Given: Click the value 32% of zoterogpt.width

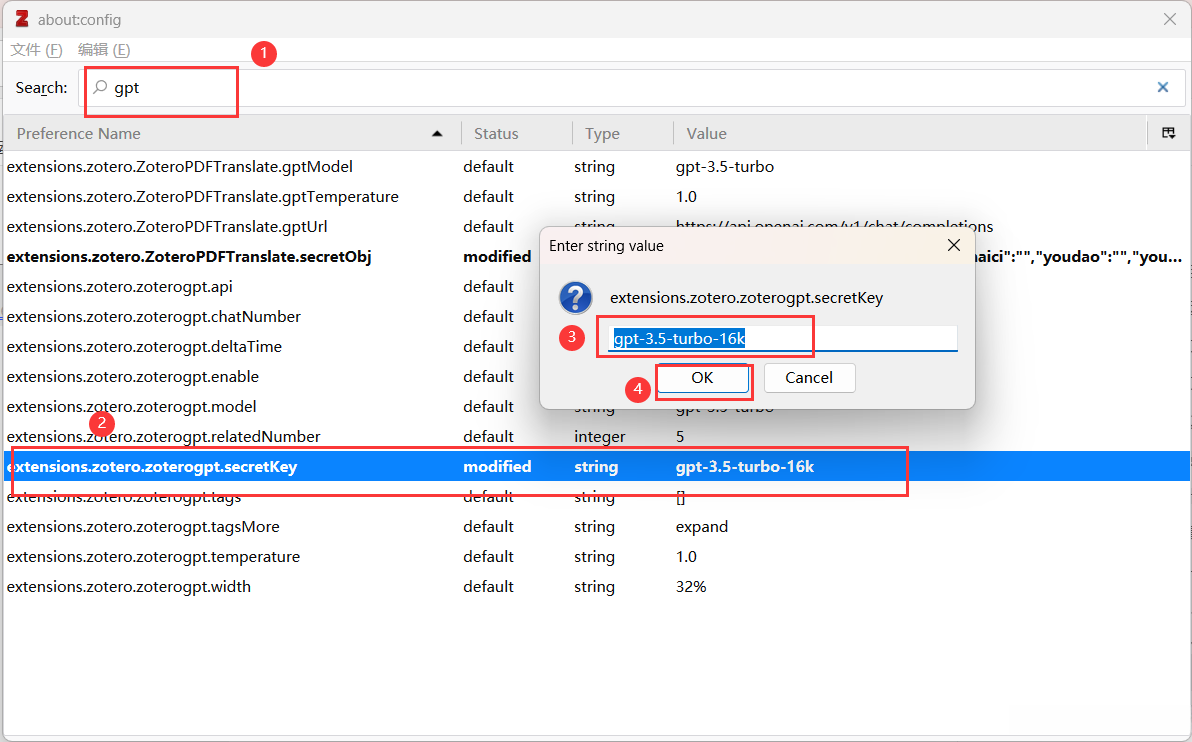Looking at the screenshot, I should (x=691, y=587).
